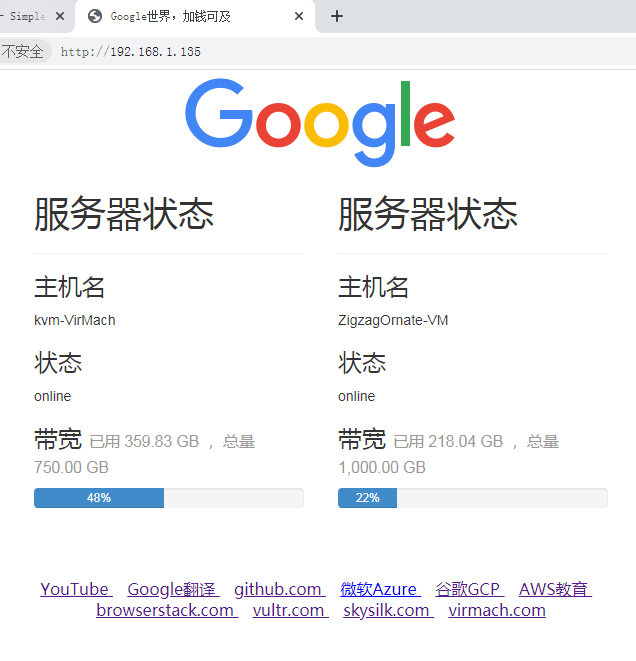This screenshot has width=636, height=661.
Task: Open the Google翻译 link
Action: click(x=173, y=589)
